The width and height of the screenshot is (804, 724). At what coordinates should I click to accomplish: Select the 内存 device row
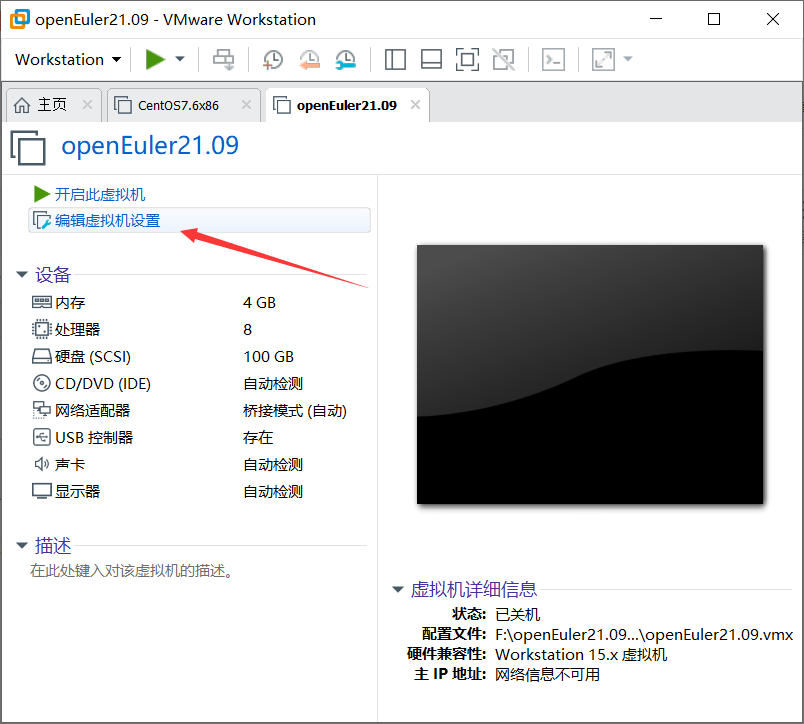(199, 303)
